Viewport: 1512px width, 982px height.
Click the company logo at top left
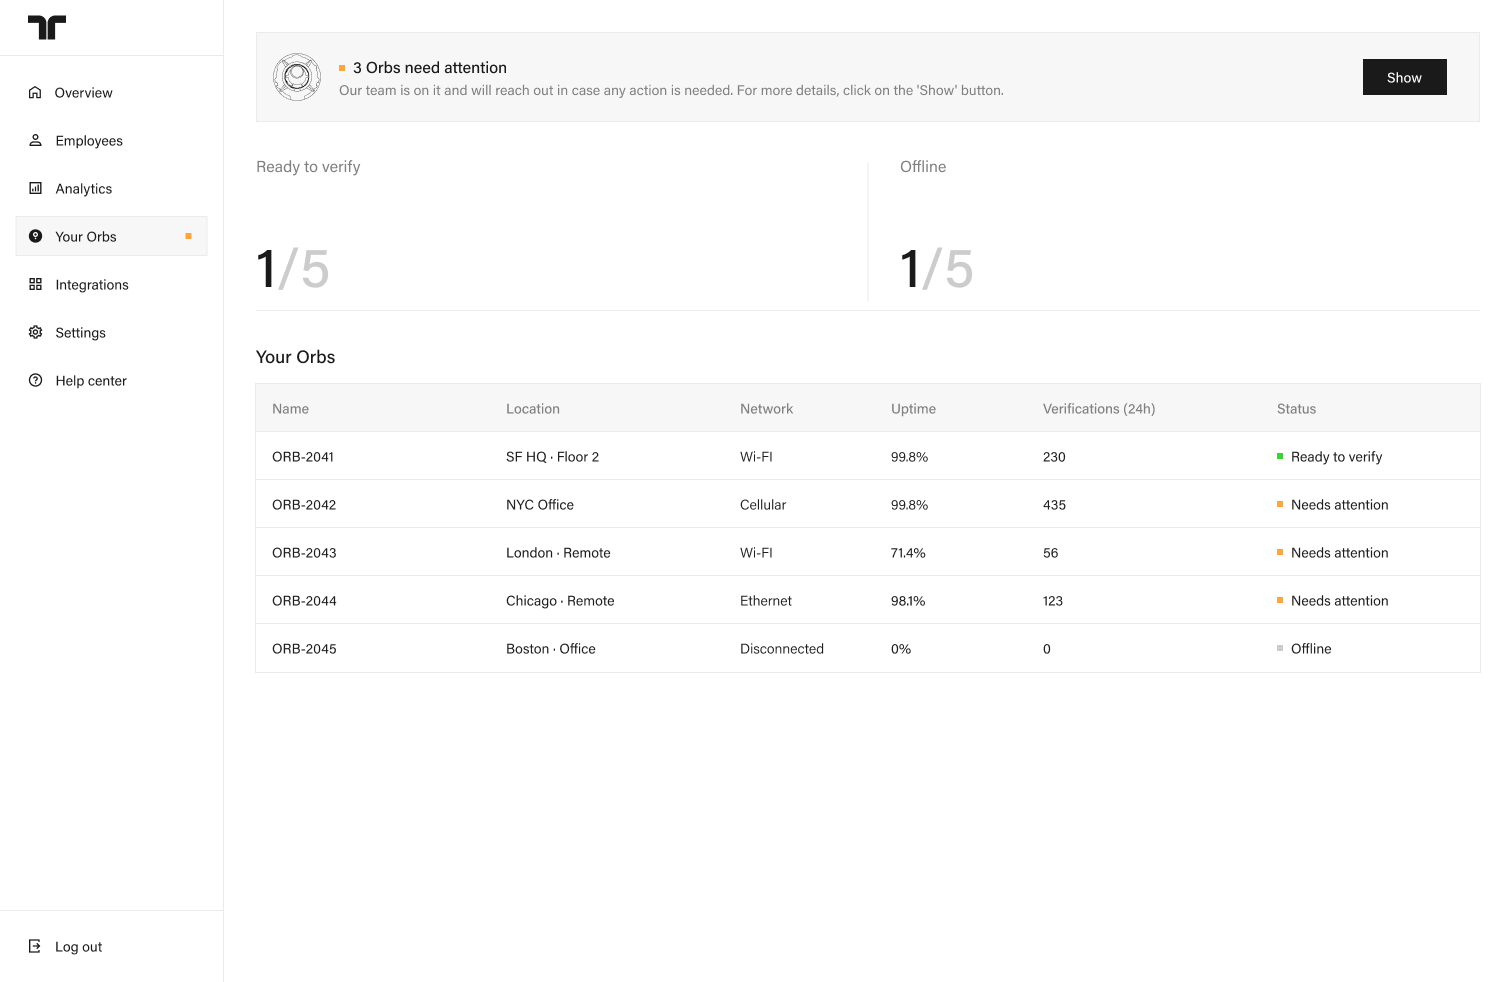[x=47, y=27]
